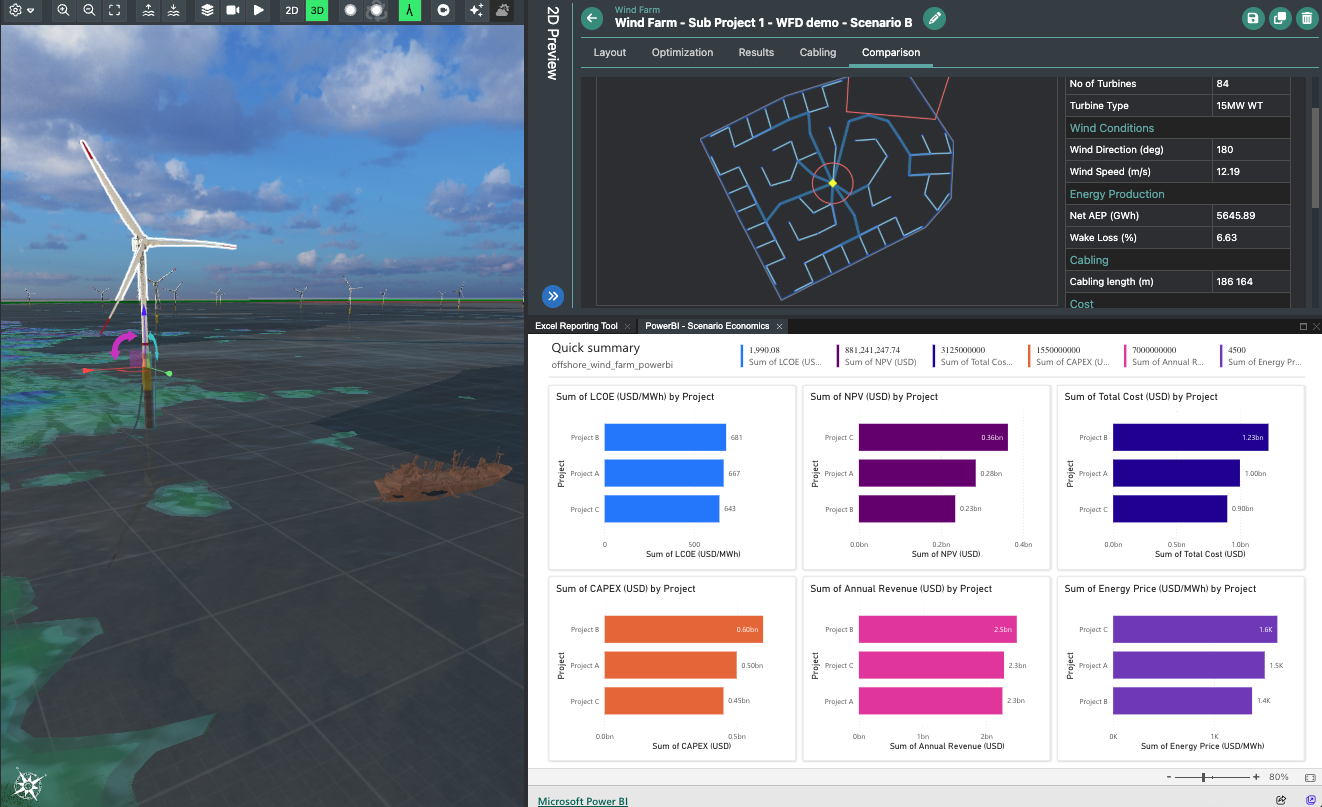The width and height of the screenshot is (1322, 807).
Task: Open the layers stack icon
Action: (207, 10)
